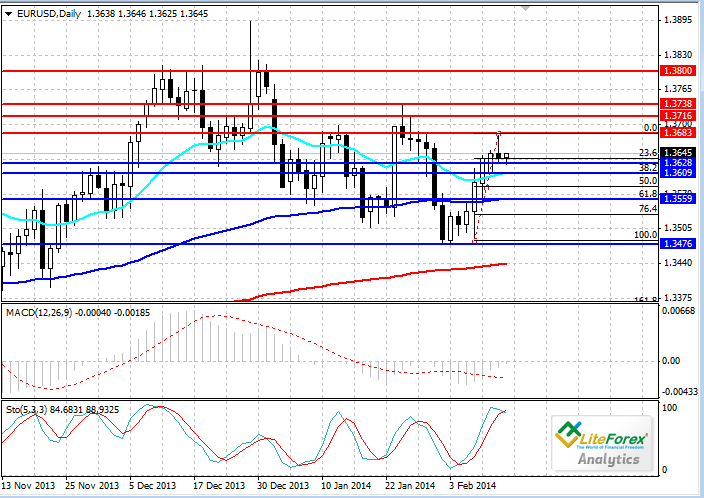
Task: Click the MACD scale value -0.00433
Action: coord(680,392)
